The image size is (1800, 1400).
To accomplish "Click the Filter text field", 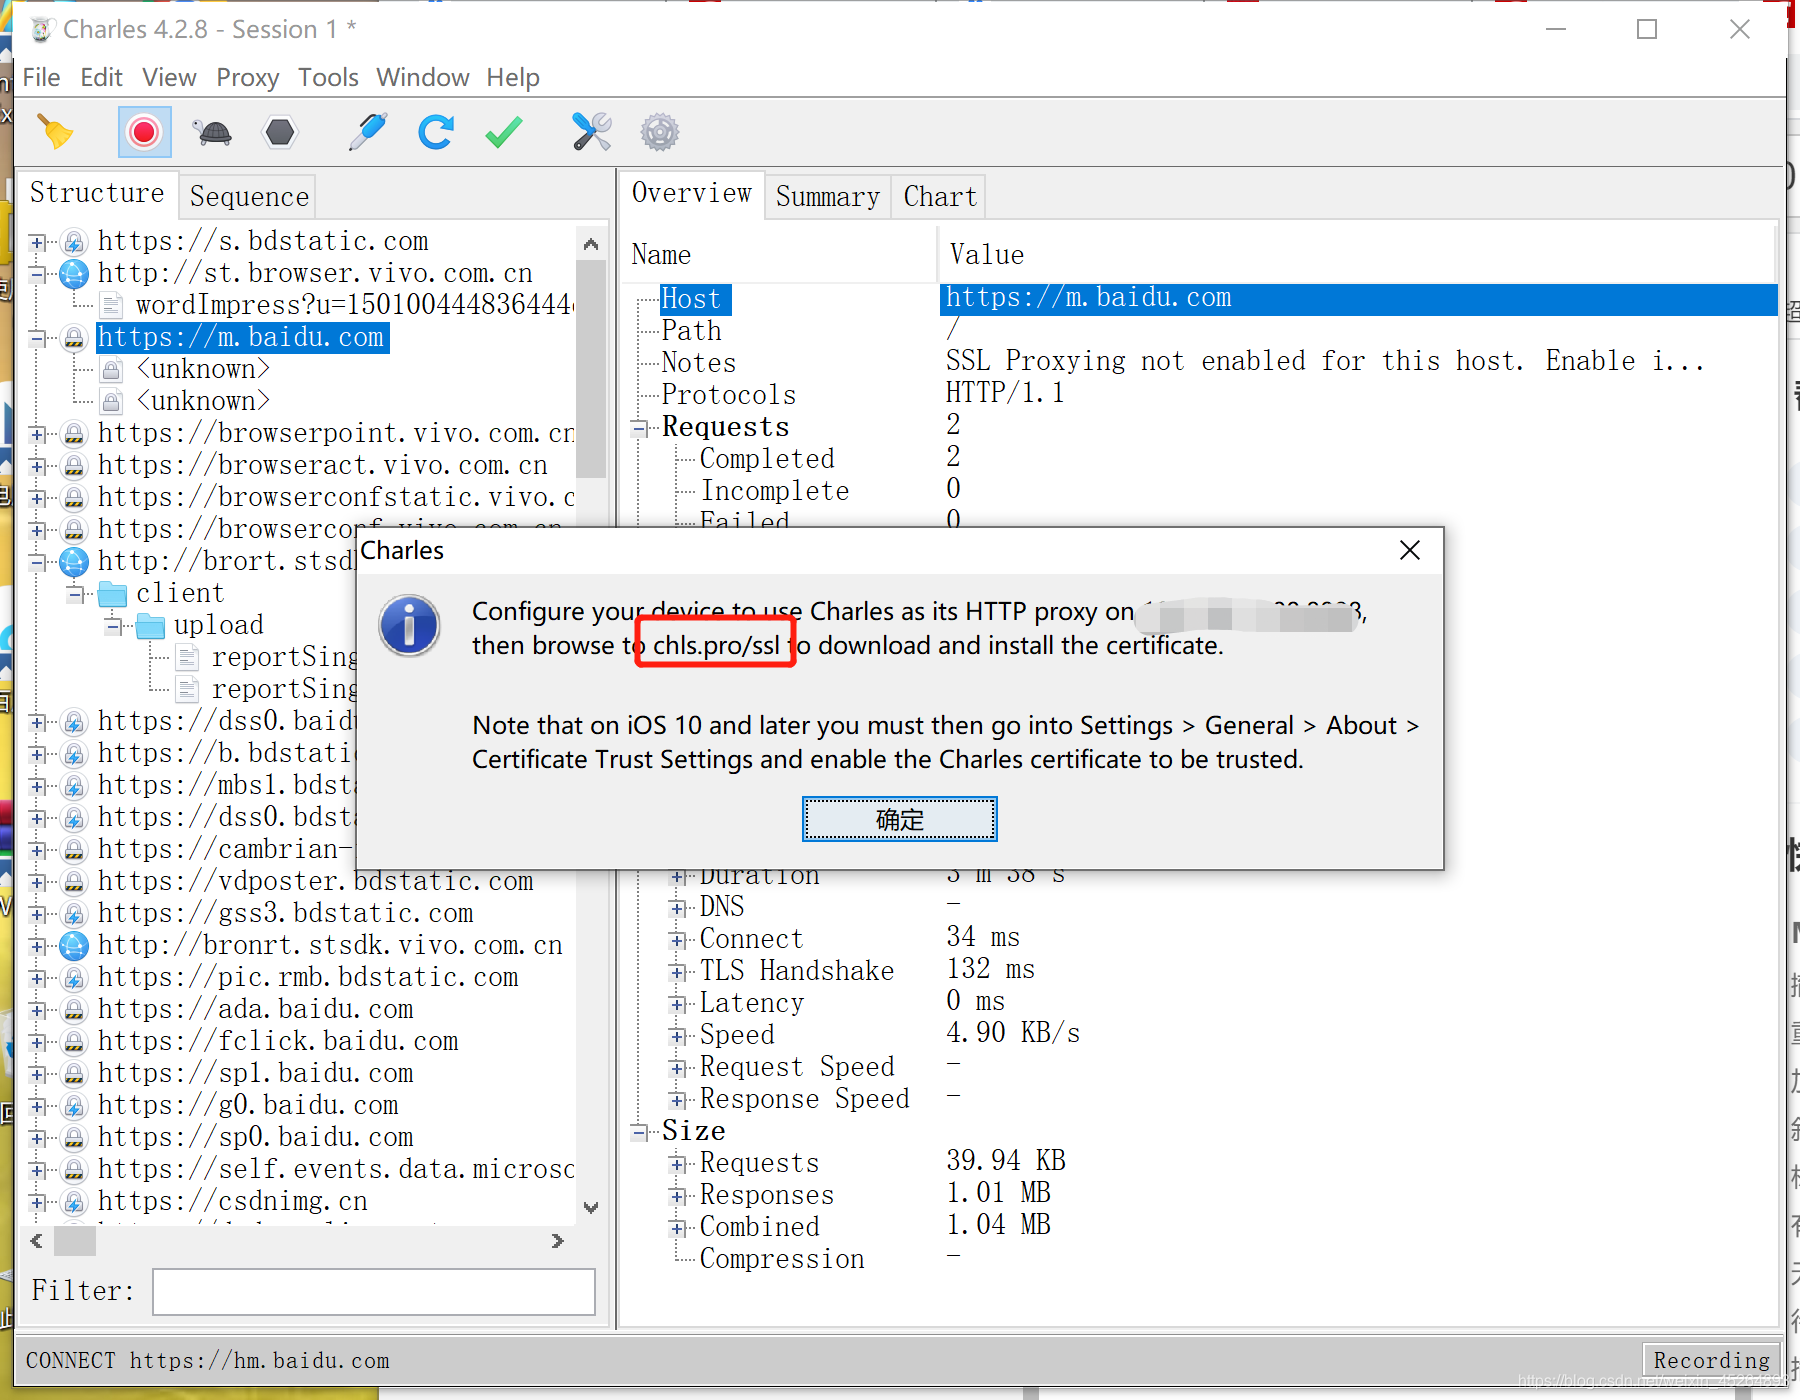I will 374,1291.
